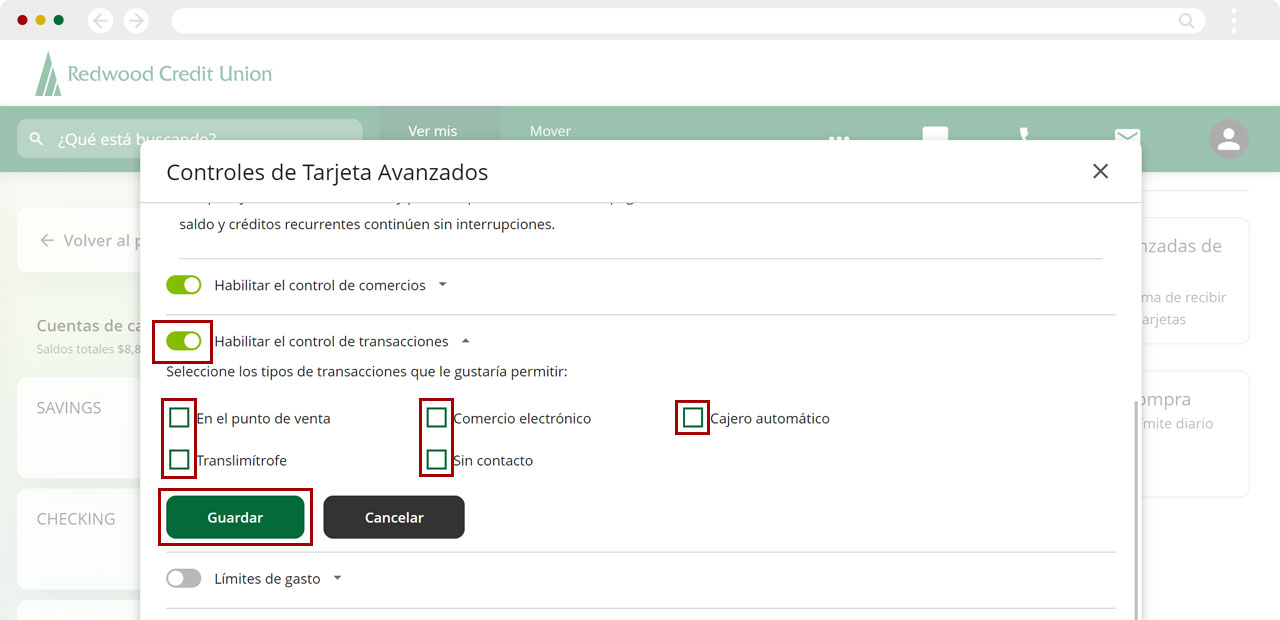Image resolution: width=1280 pixels, height=620 pixels.
Task: Select the Translimítrofe checkbox
Action: click(x=179, y=460)
